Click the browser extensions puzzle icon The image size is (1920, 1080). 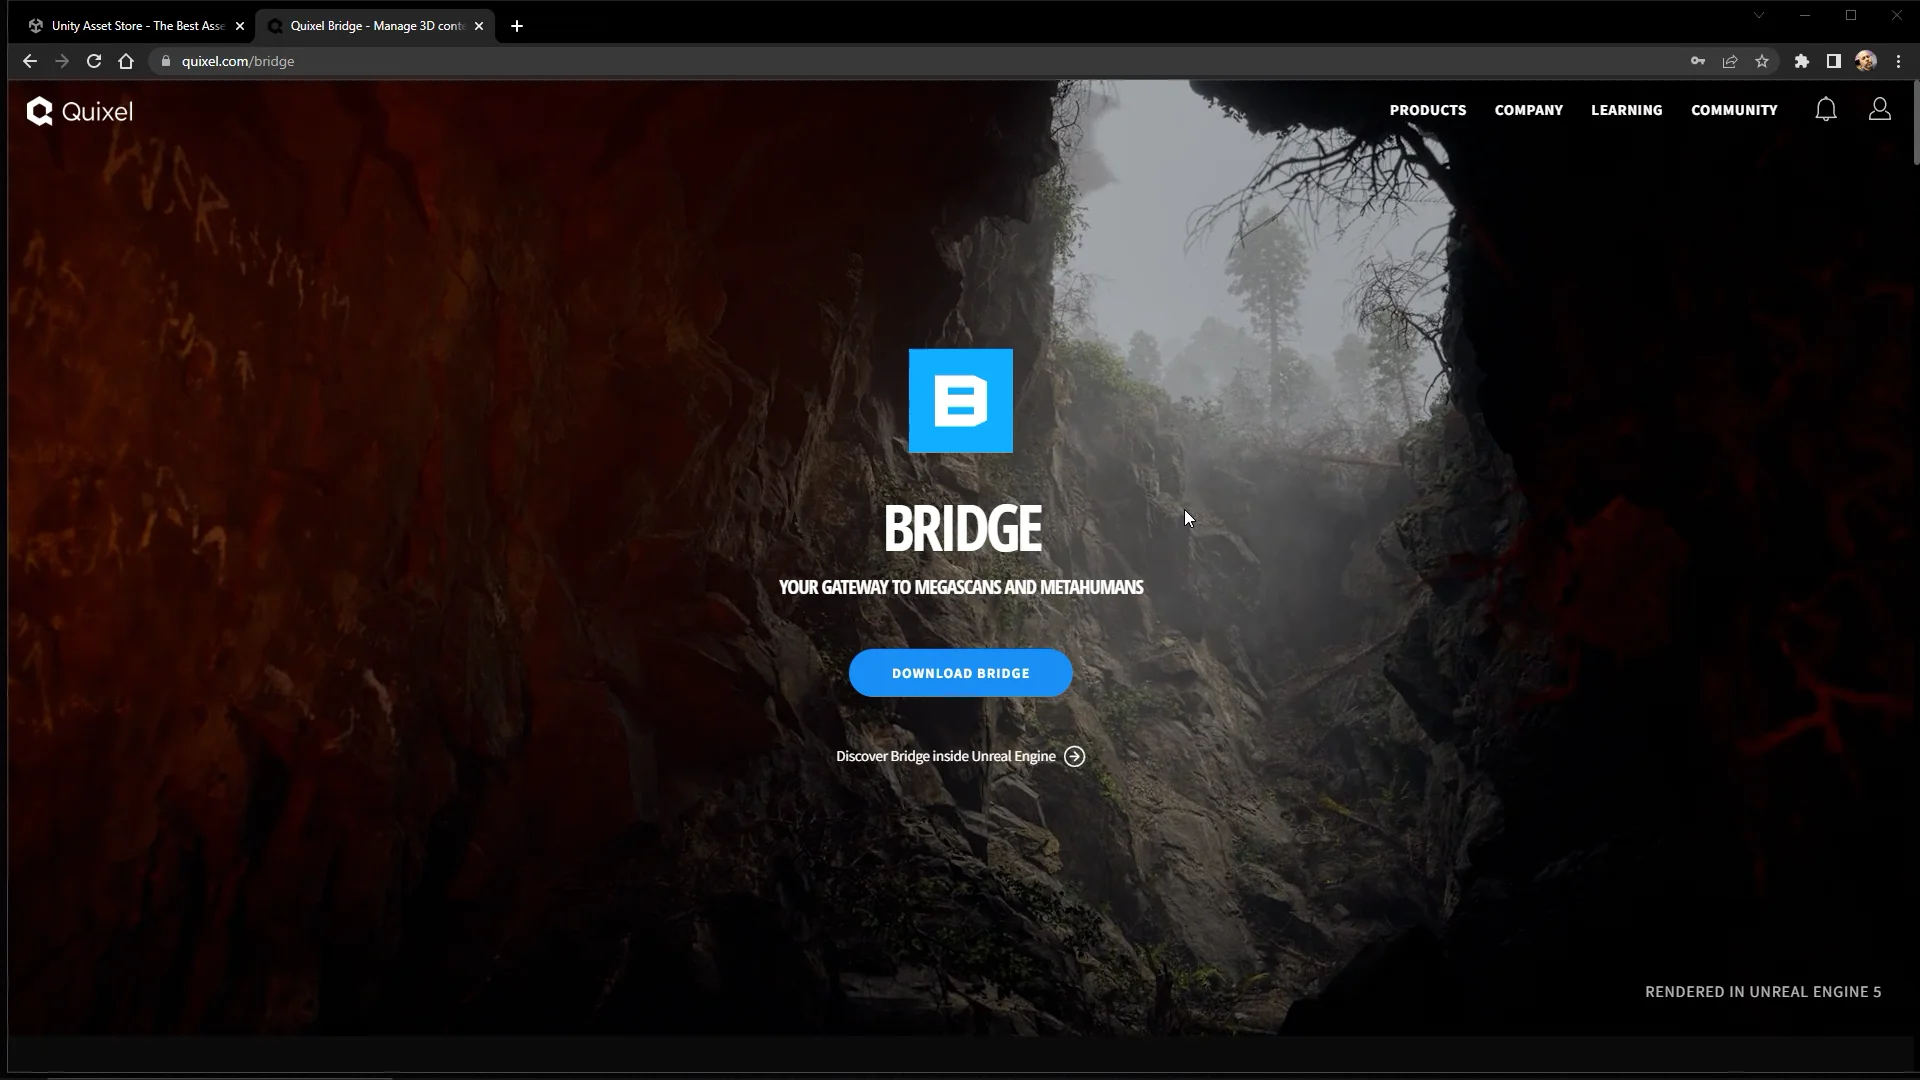(1801, 61)
